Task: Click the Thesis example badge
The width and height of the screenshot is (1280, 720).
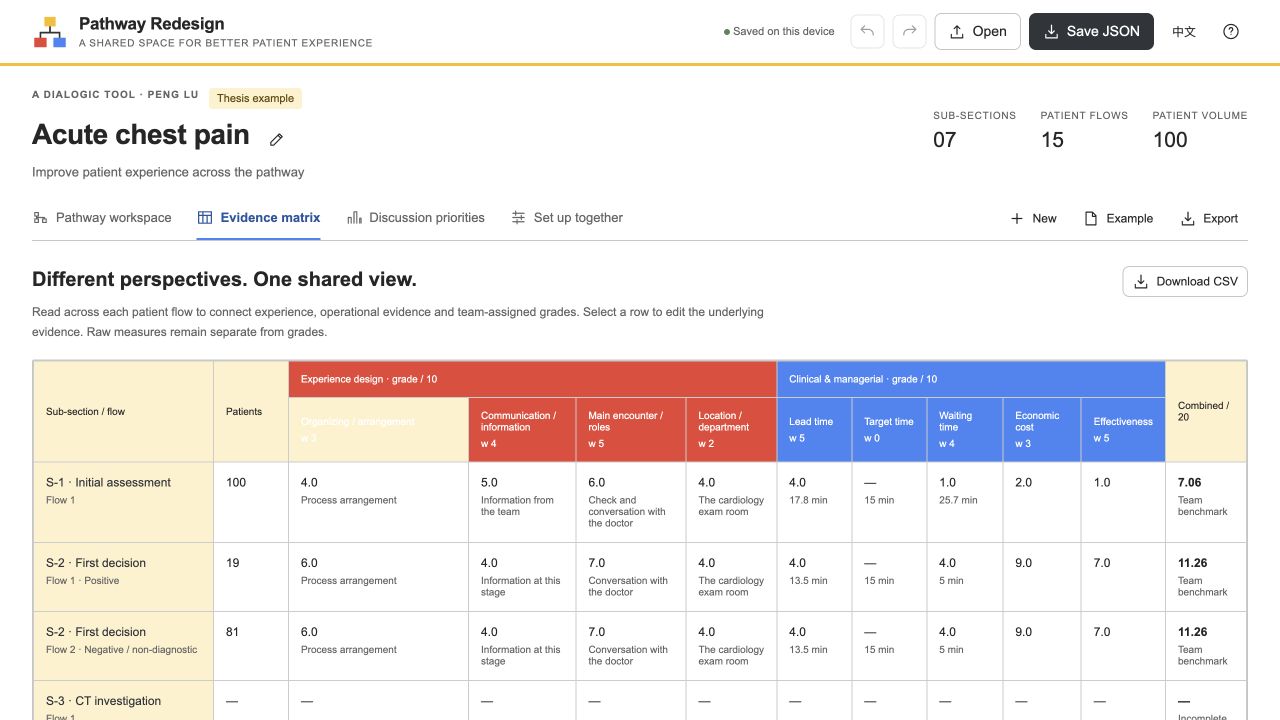Action: 255,98
